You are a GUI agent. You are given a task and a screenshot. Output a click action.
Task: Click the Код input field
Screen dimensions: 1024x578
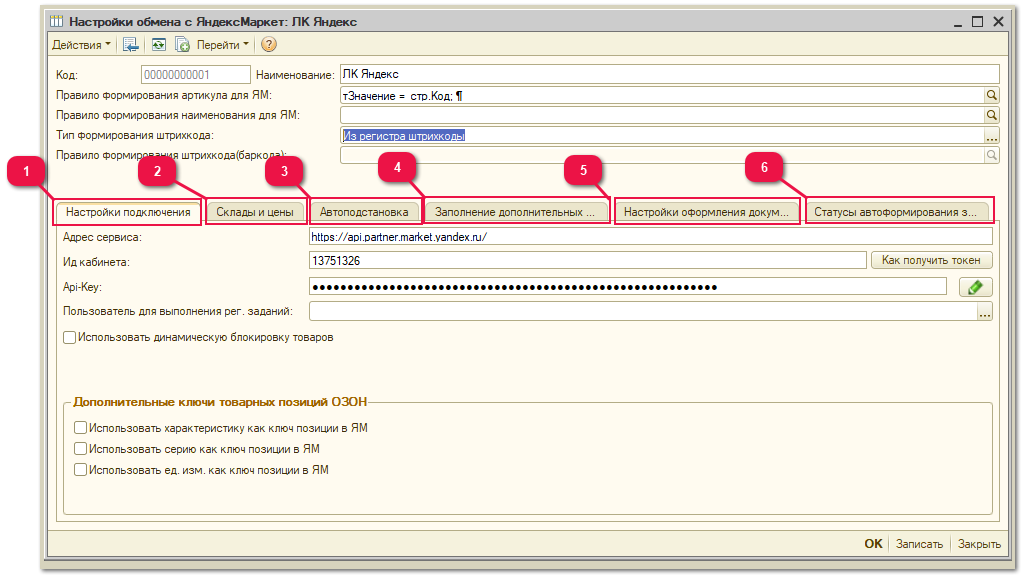coord(195,74)
